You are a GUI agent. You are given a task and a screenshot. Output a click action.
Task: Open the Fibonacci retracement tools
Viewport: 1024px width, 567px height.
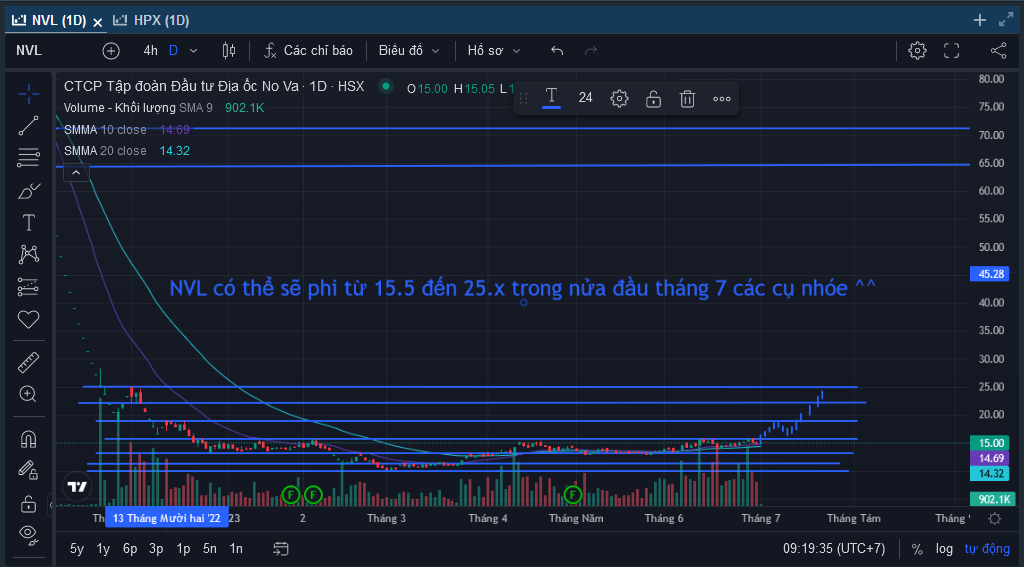(28, 157)
